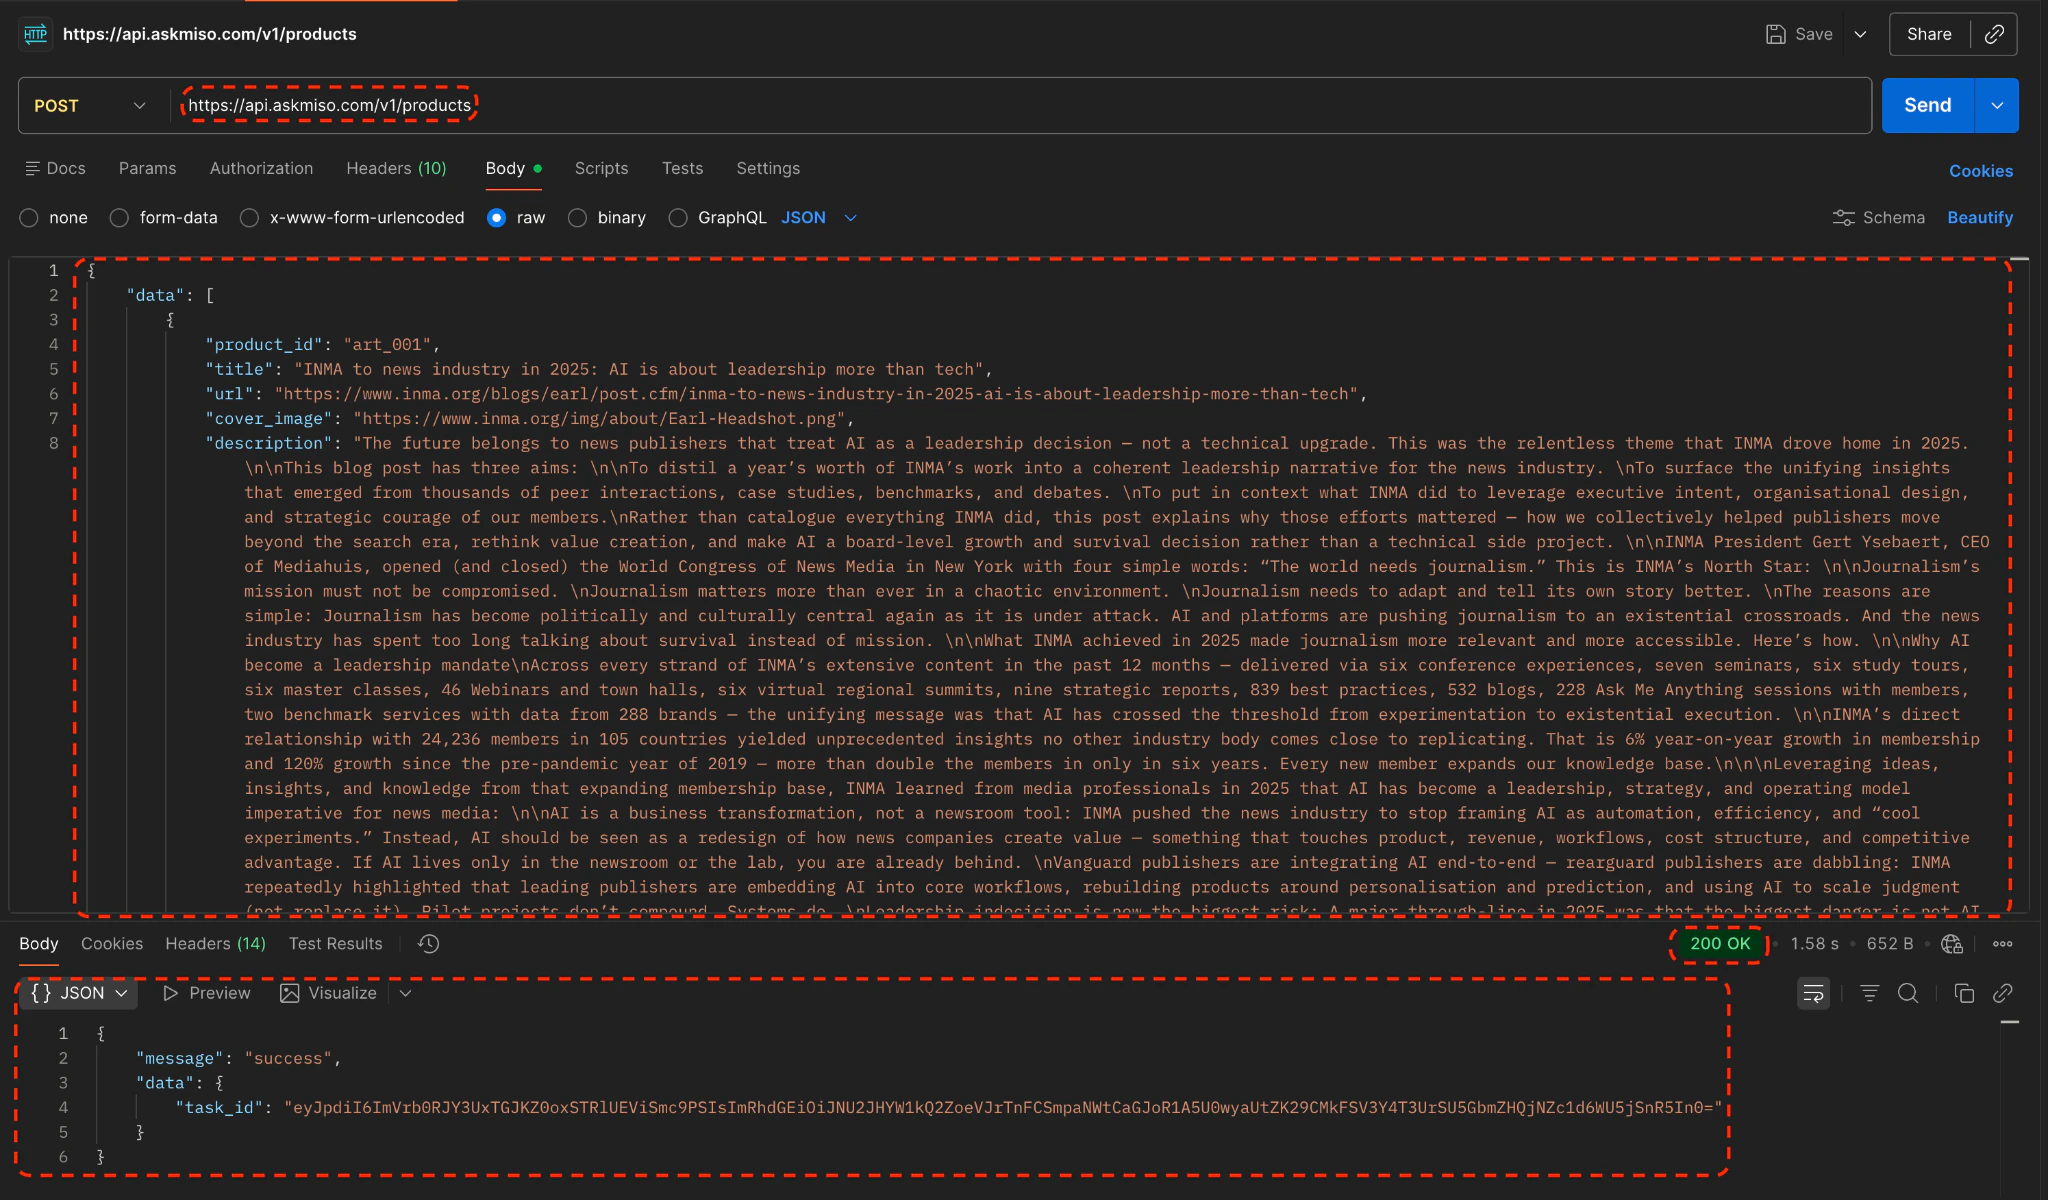Open response history using the clock icon

click(427, 943)
